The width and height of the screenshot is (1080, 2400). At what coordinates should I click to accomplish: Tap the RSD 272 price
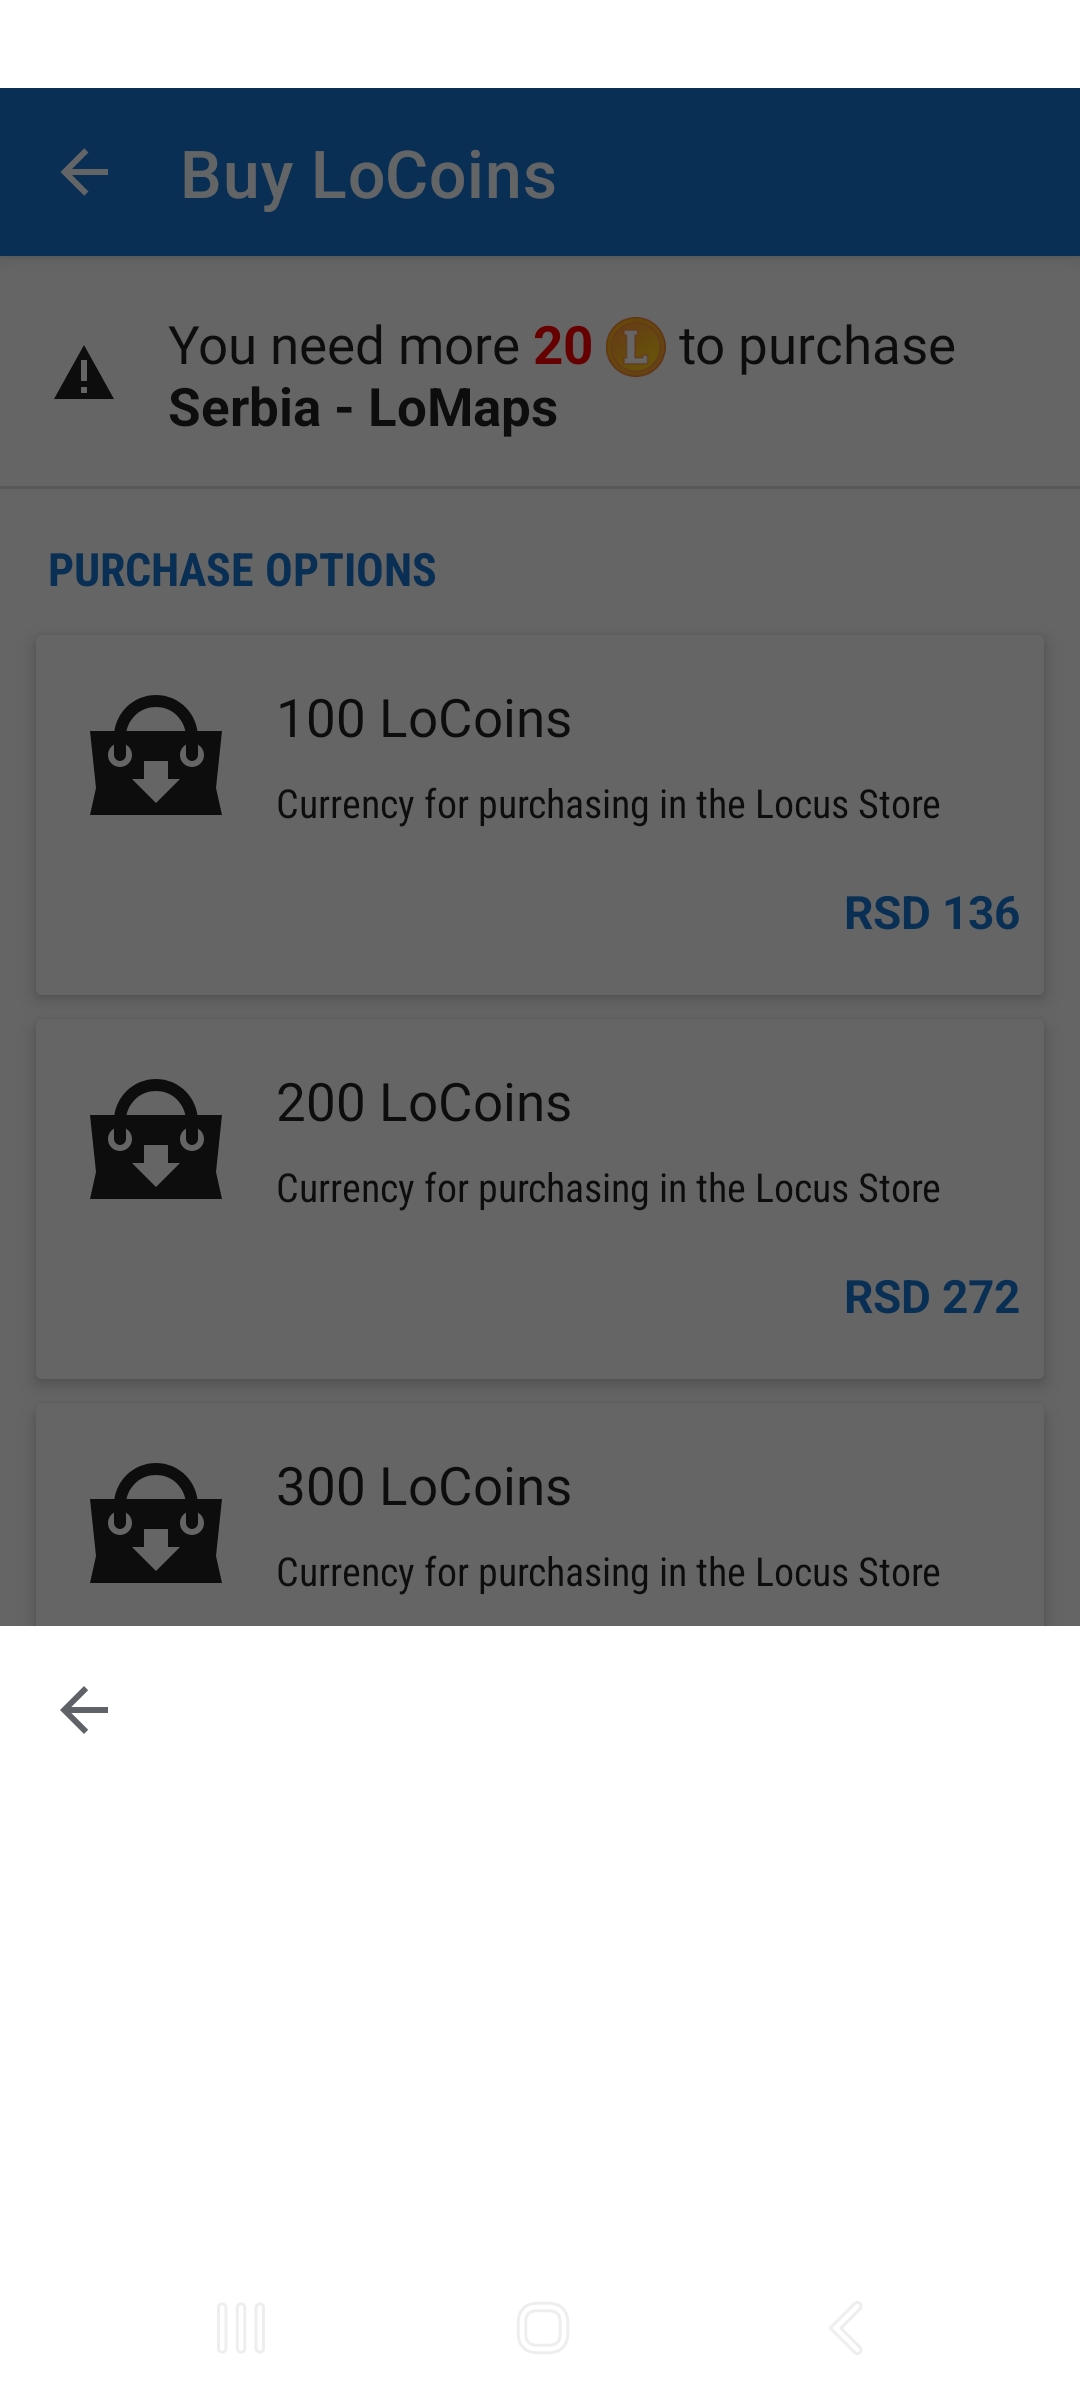931,1297
